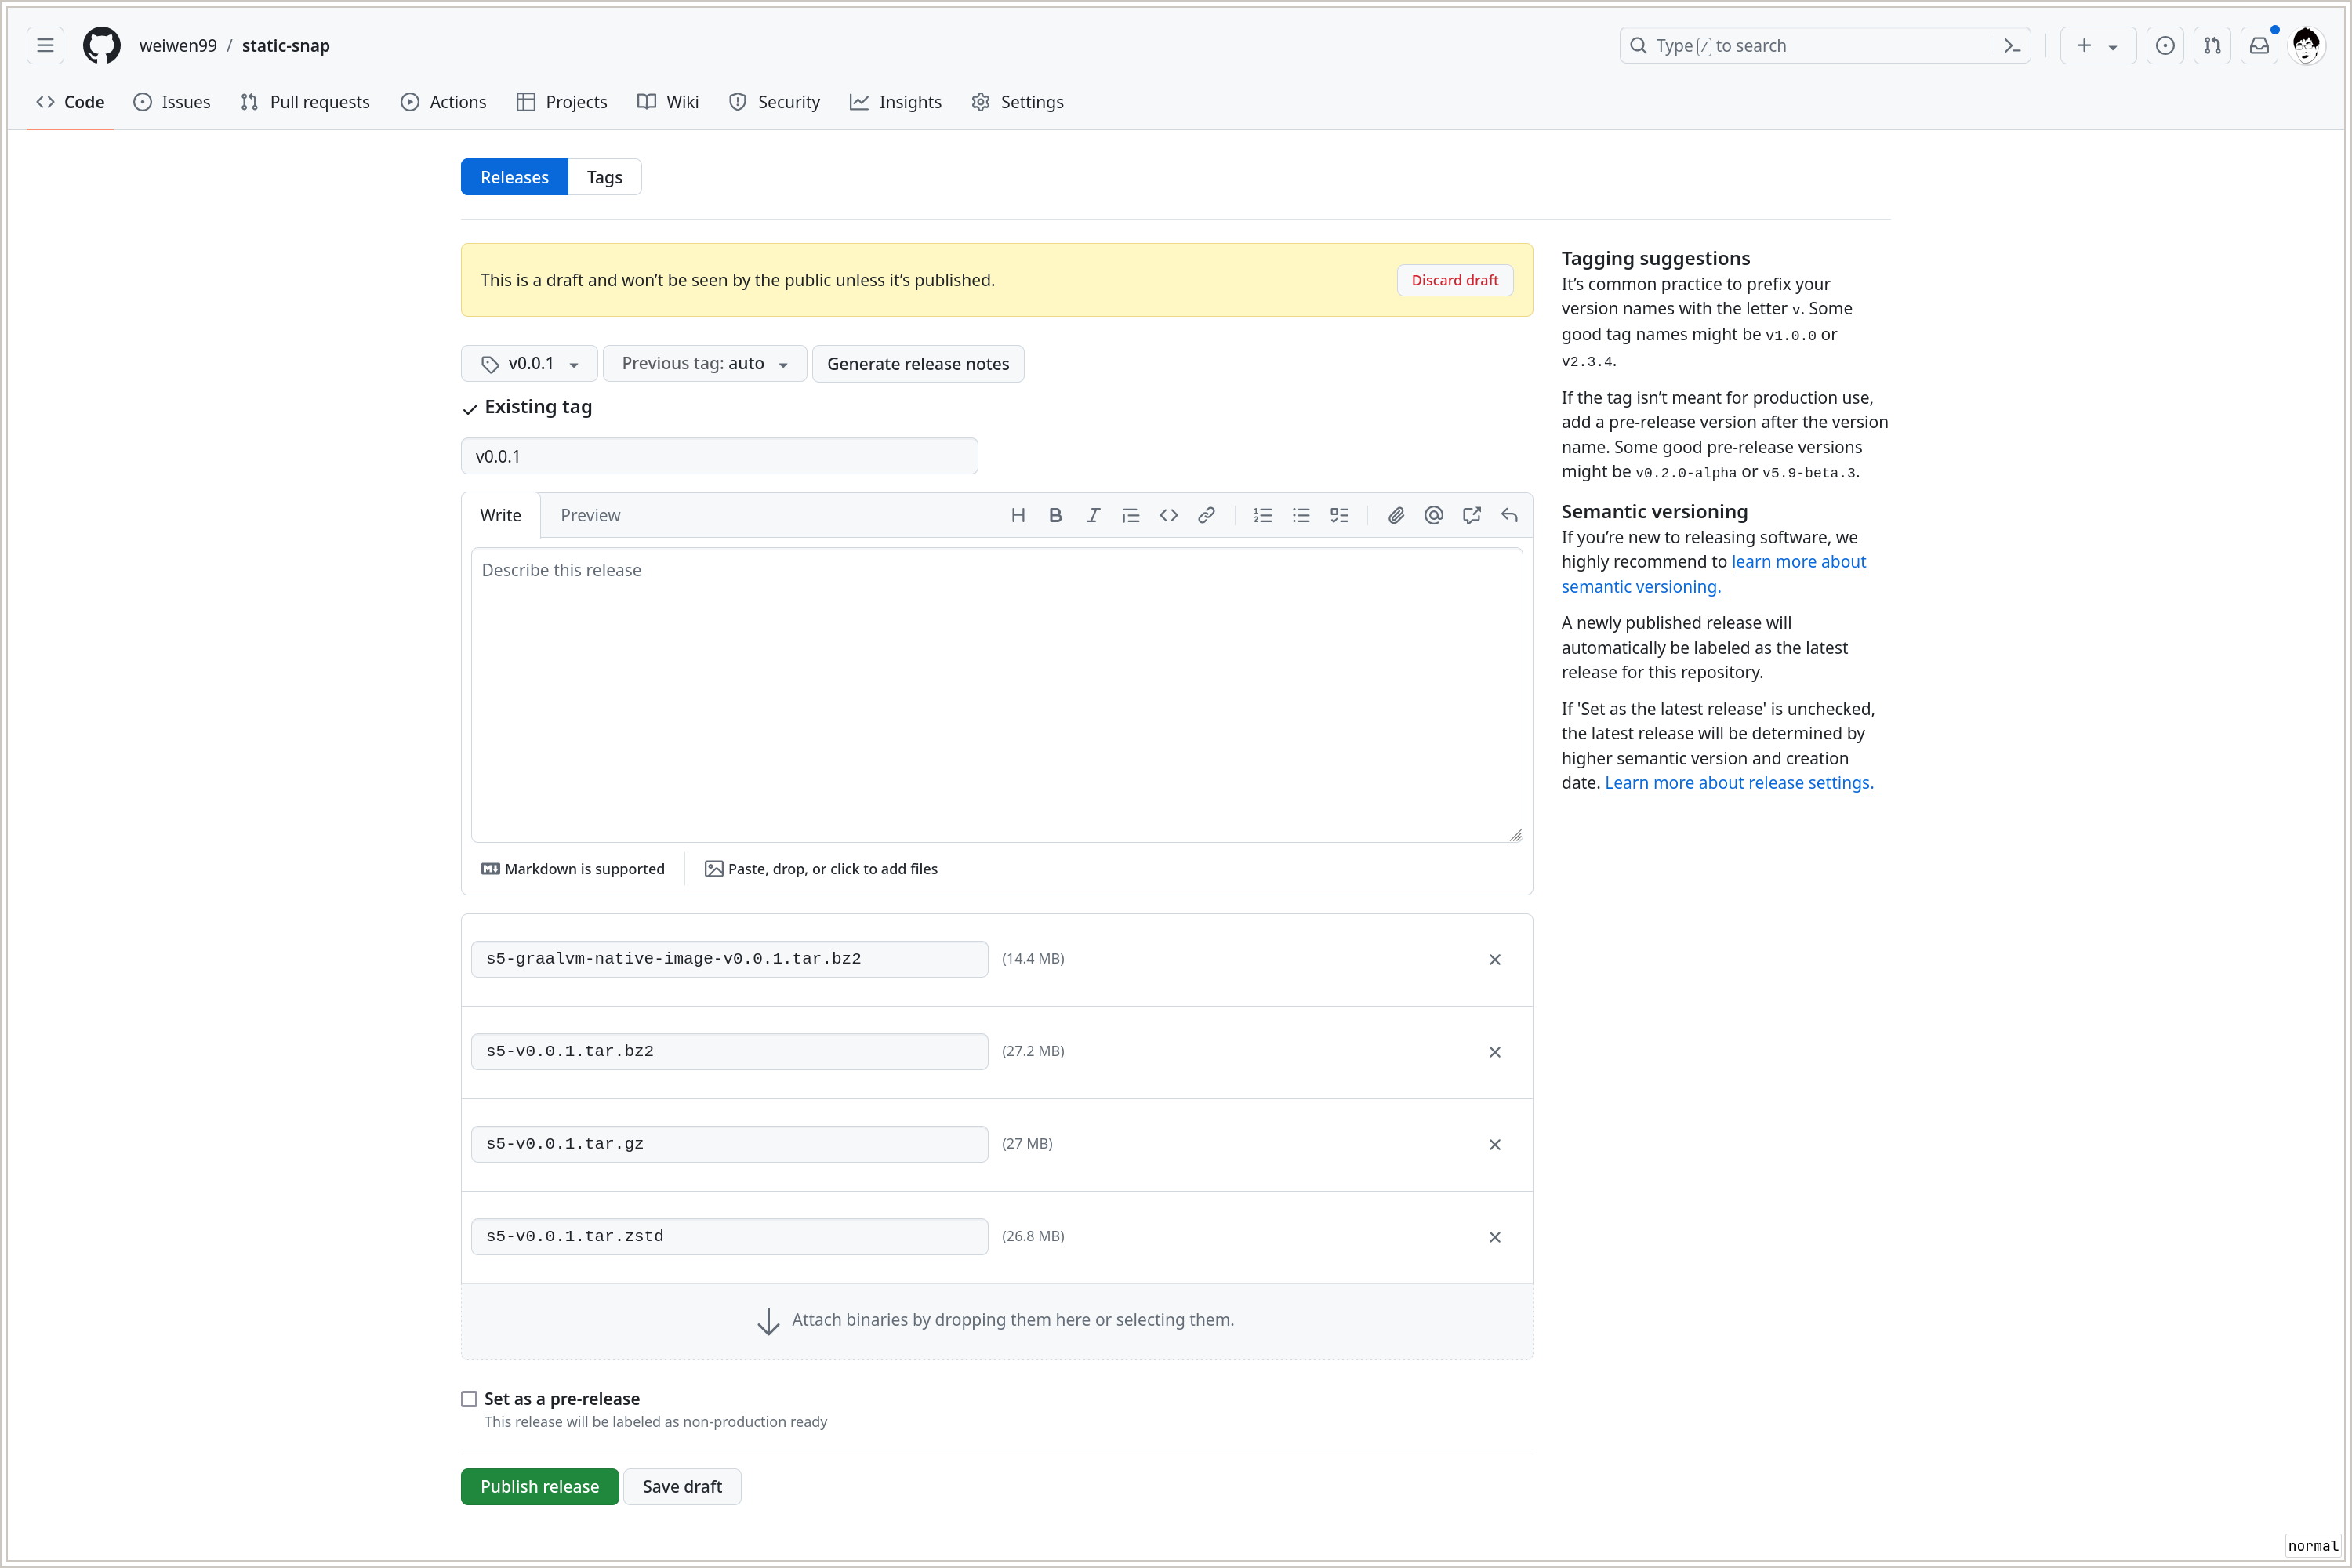Toggle Set as a pre-release checkbox
This screenshot has width=2352, height=1568.
469,1399
